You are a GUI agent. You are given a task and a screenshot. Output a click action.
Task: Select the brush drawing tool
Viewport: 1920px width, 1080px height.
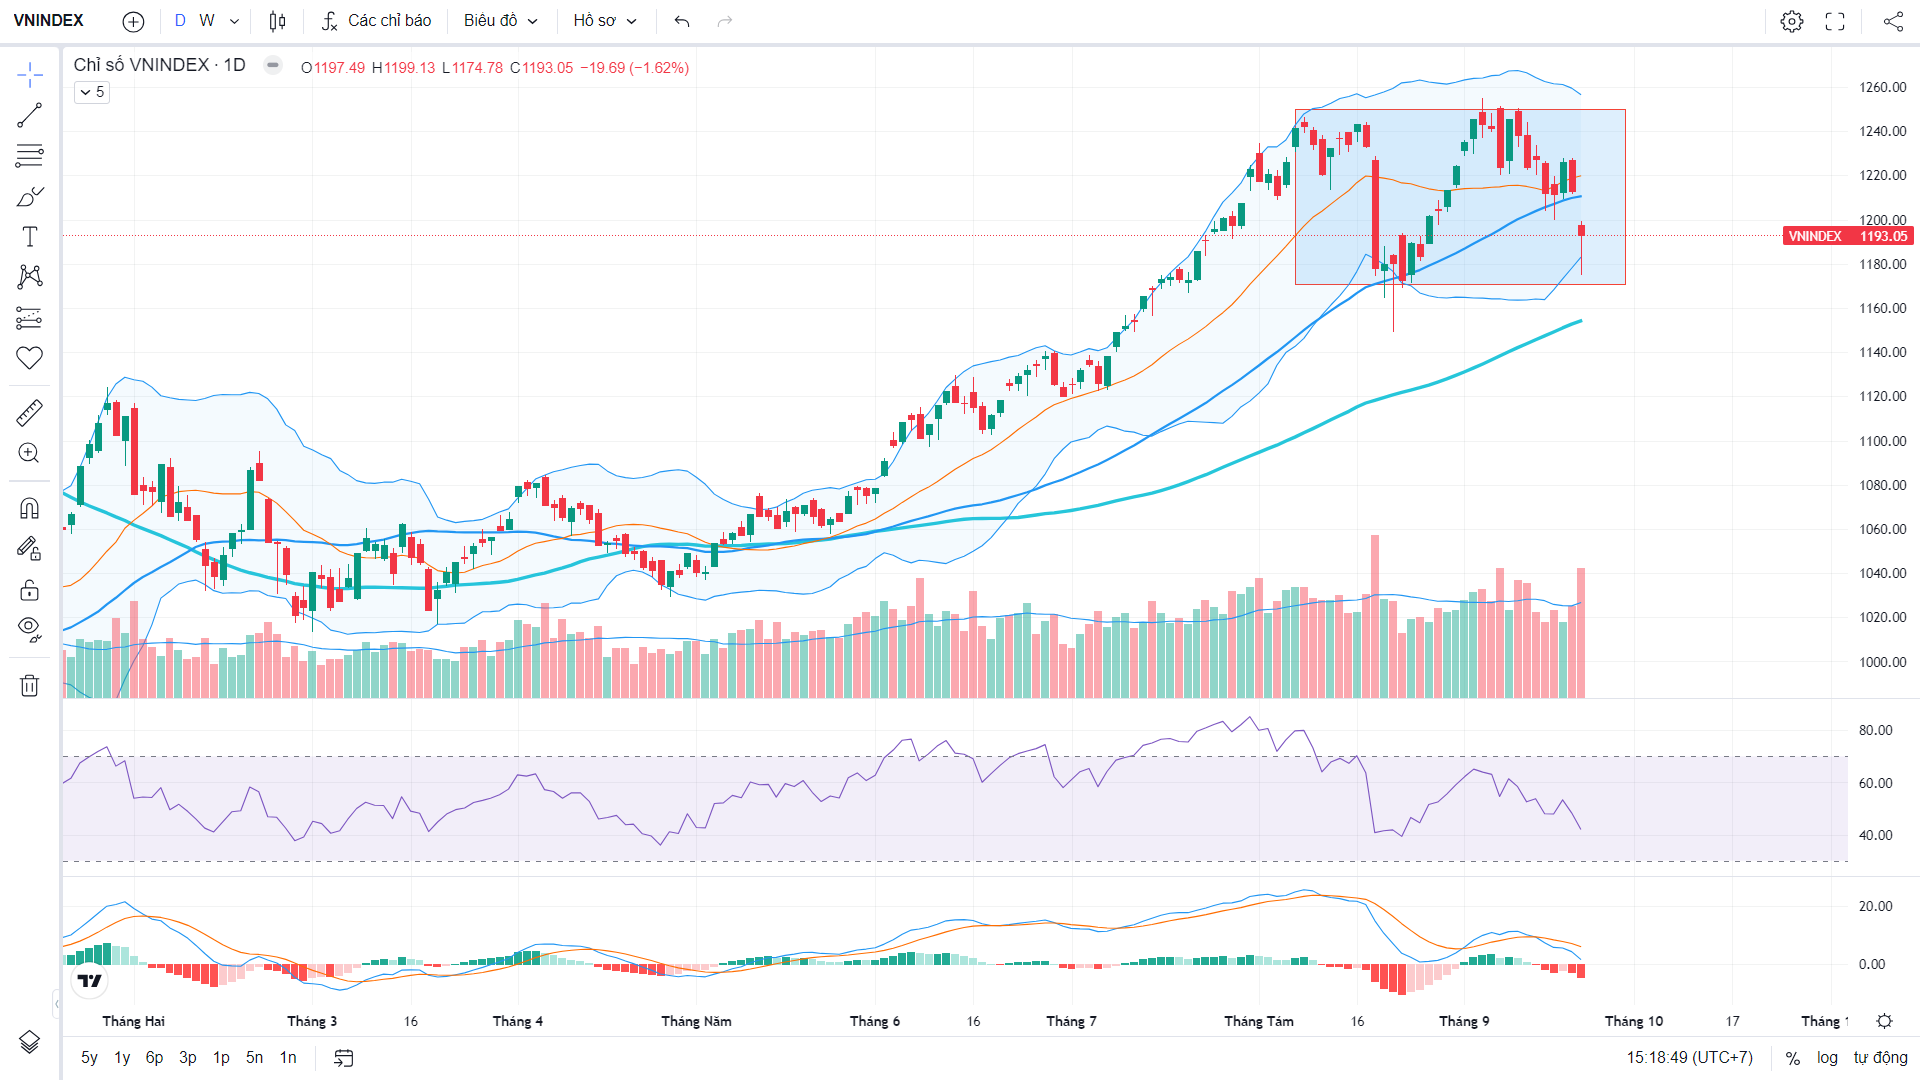click(x=30, y=196)
